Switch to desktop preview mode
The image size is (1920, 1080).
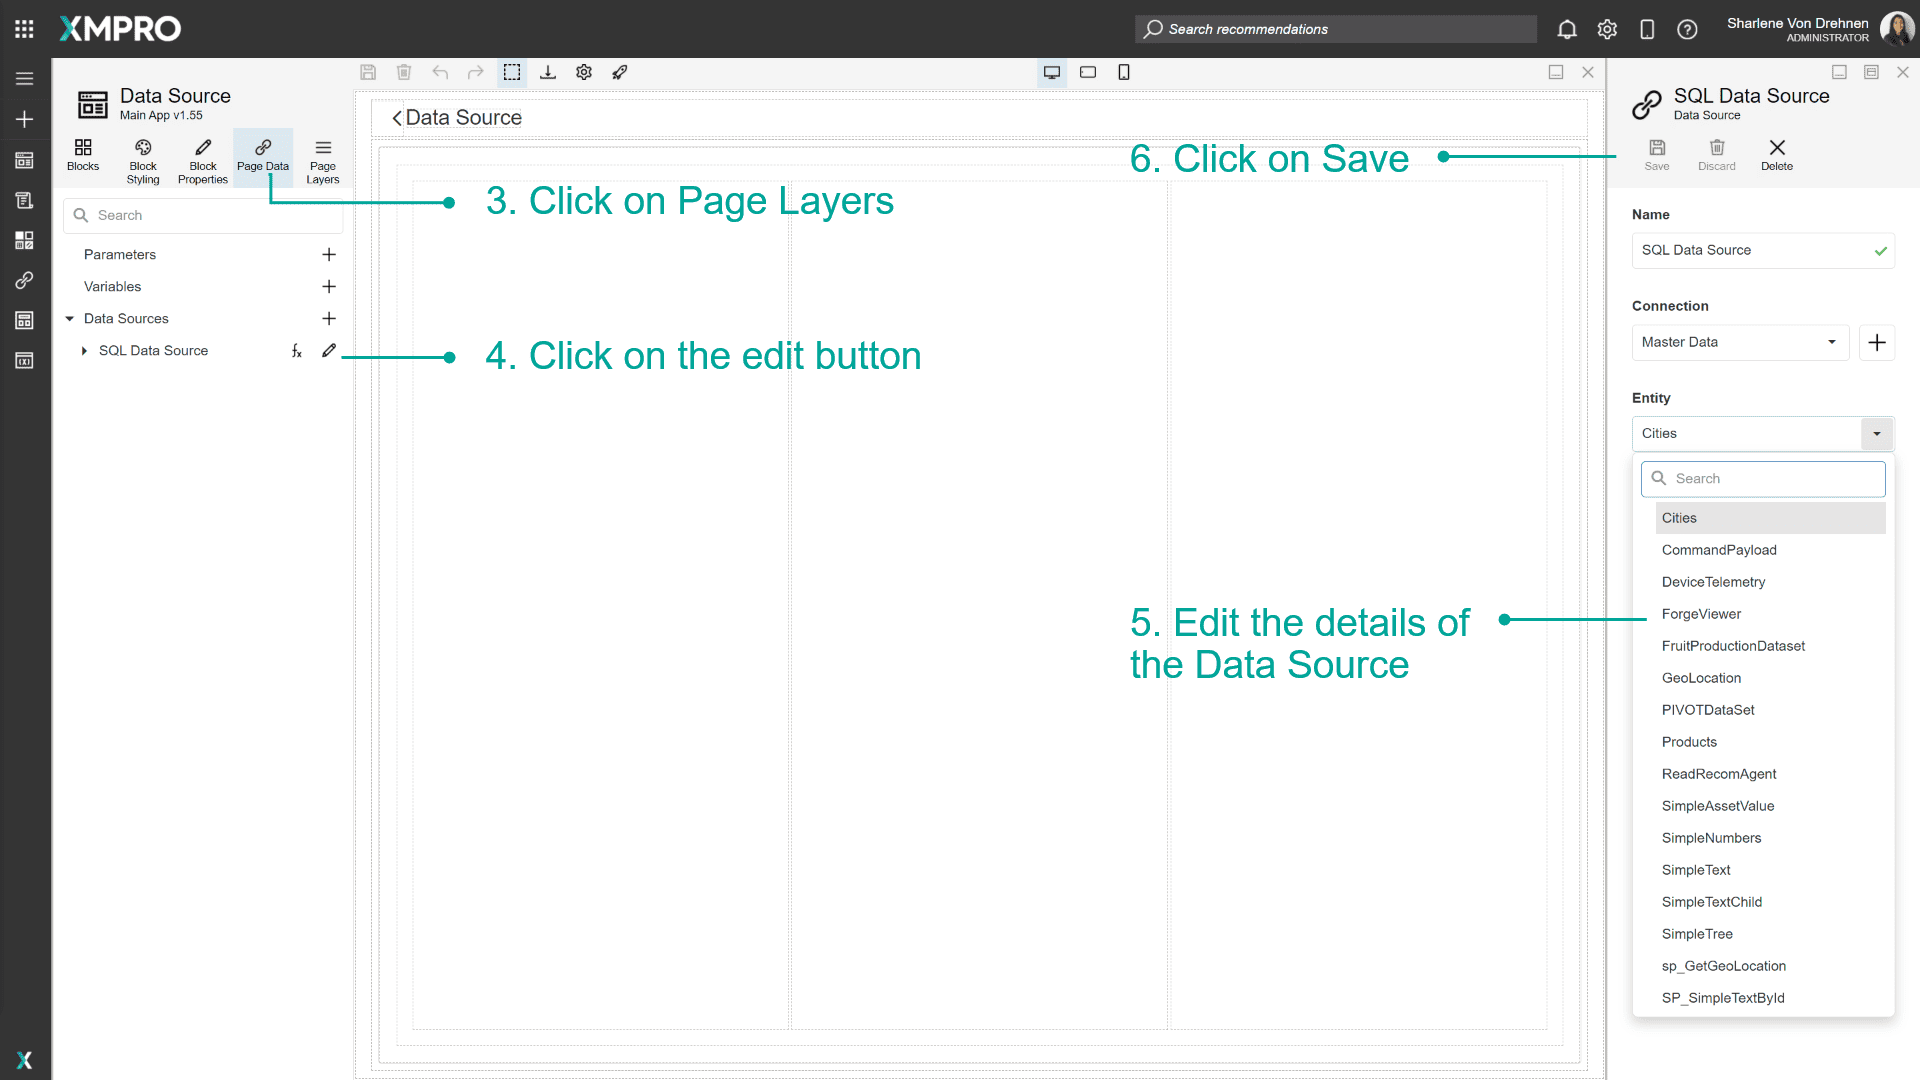click(x=1051, y=72)
